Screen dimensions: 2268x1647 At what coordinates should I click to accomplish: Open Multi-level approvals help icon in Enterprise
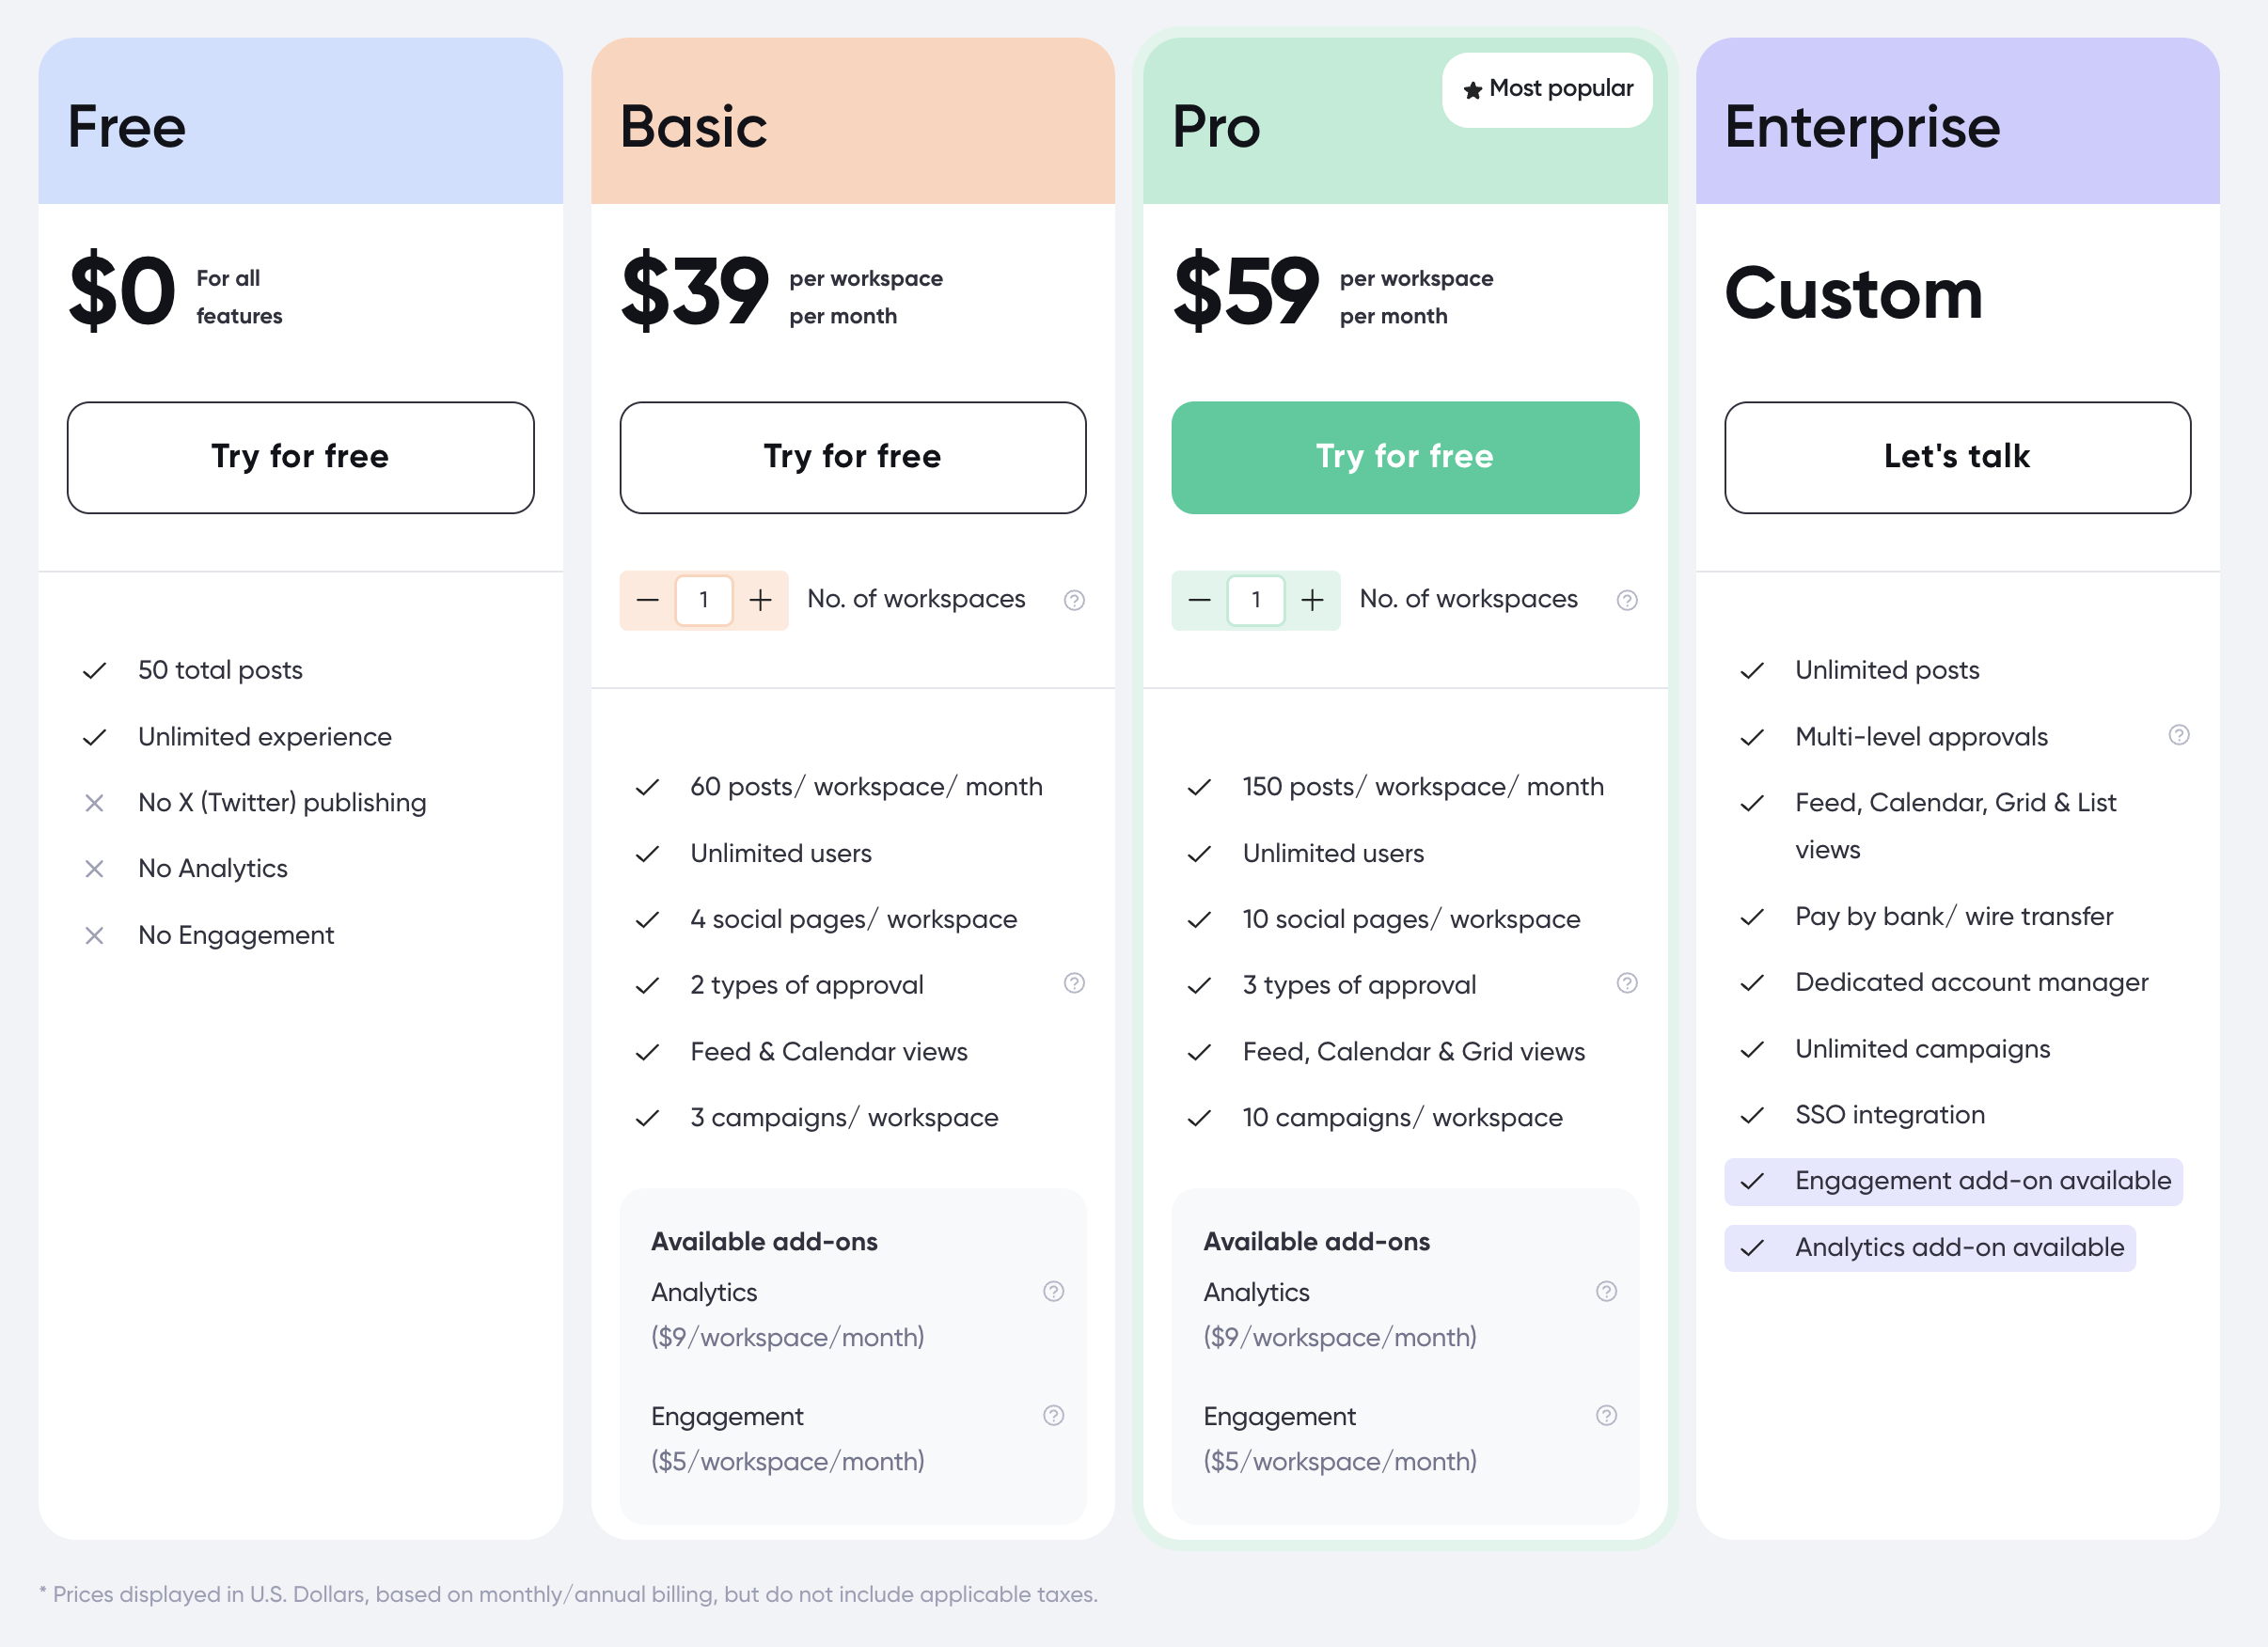click(x=2180, y=736)
